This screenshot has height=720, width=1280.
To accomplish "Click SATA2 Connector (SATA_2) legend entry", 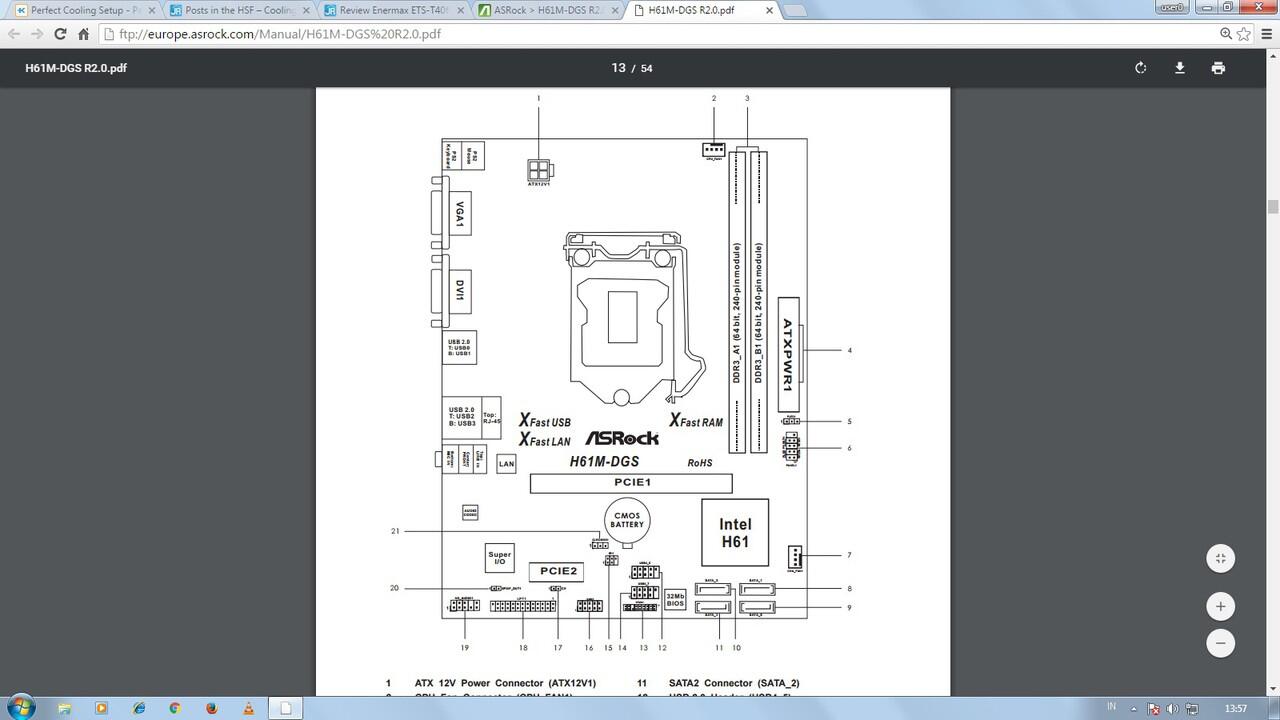I will (733, 683).
